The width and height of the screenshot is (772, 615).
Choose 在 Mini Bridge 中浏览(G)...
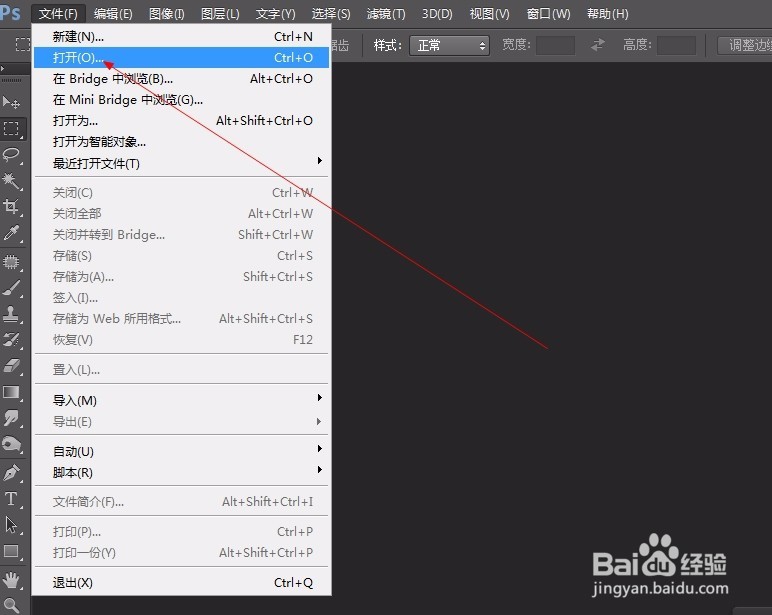pyautogui.click(x=182, y=100)
